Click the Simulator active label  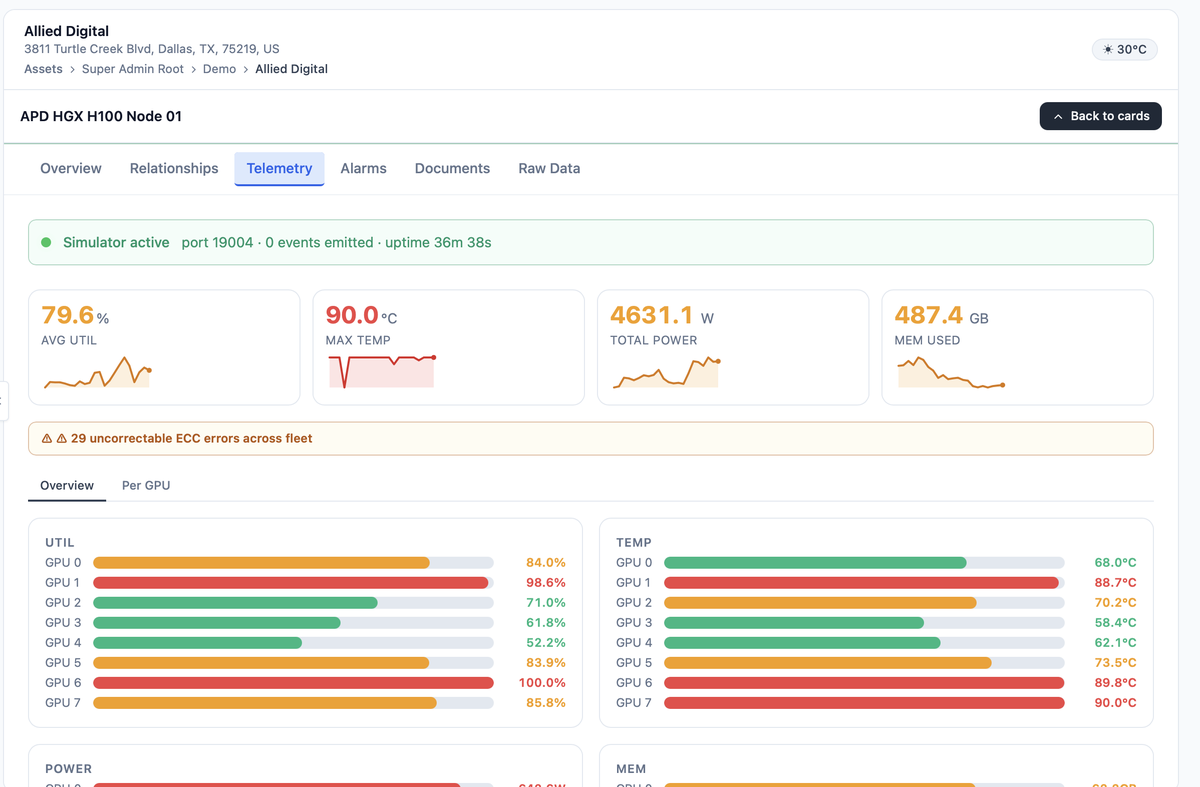tap(116, 242)
